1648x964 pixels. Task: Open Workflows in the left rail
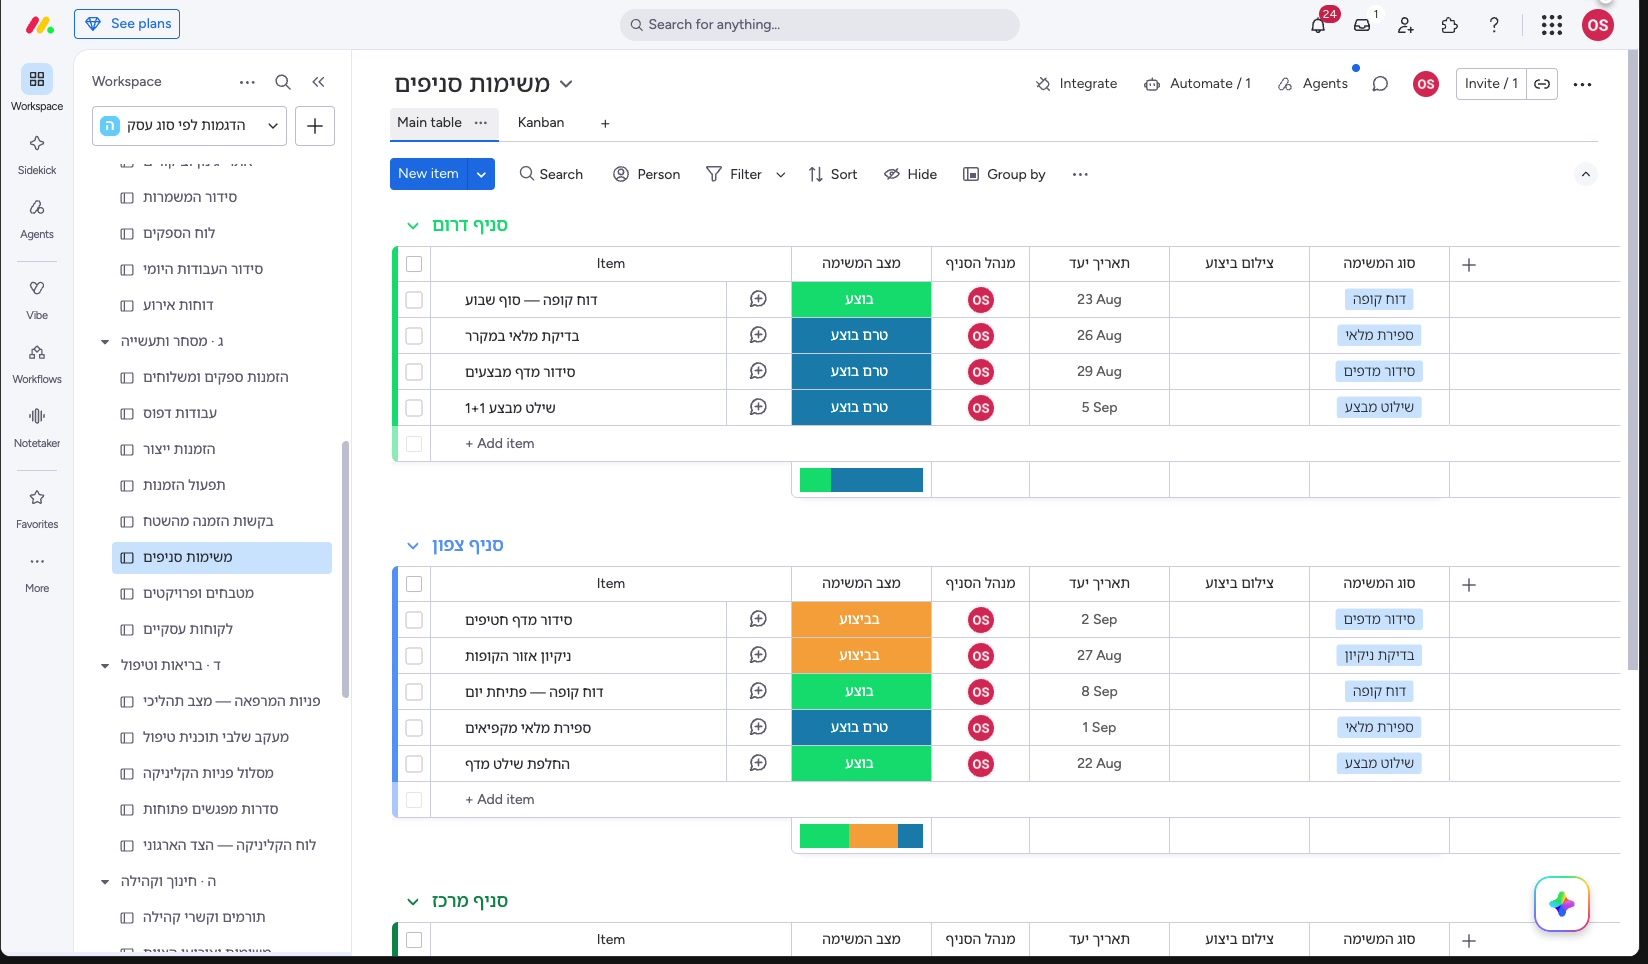37,362
